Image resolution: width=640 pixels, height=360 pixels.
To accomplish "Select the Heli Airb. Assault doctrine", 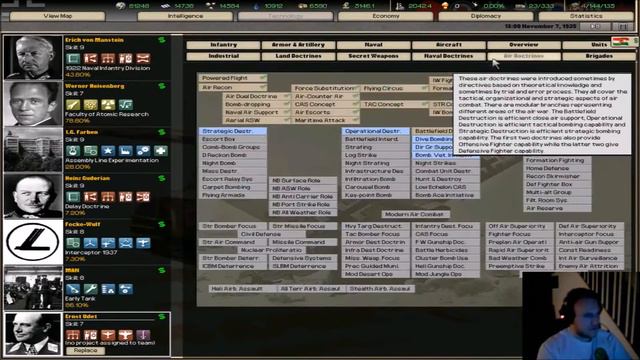I will tap(243, 289).
